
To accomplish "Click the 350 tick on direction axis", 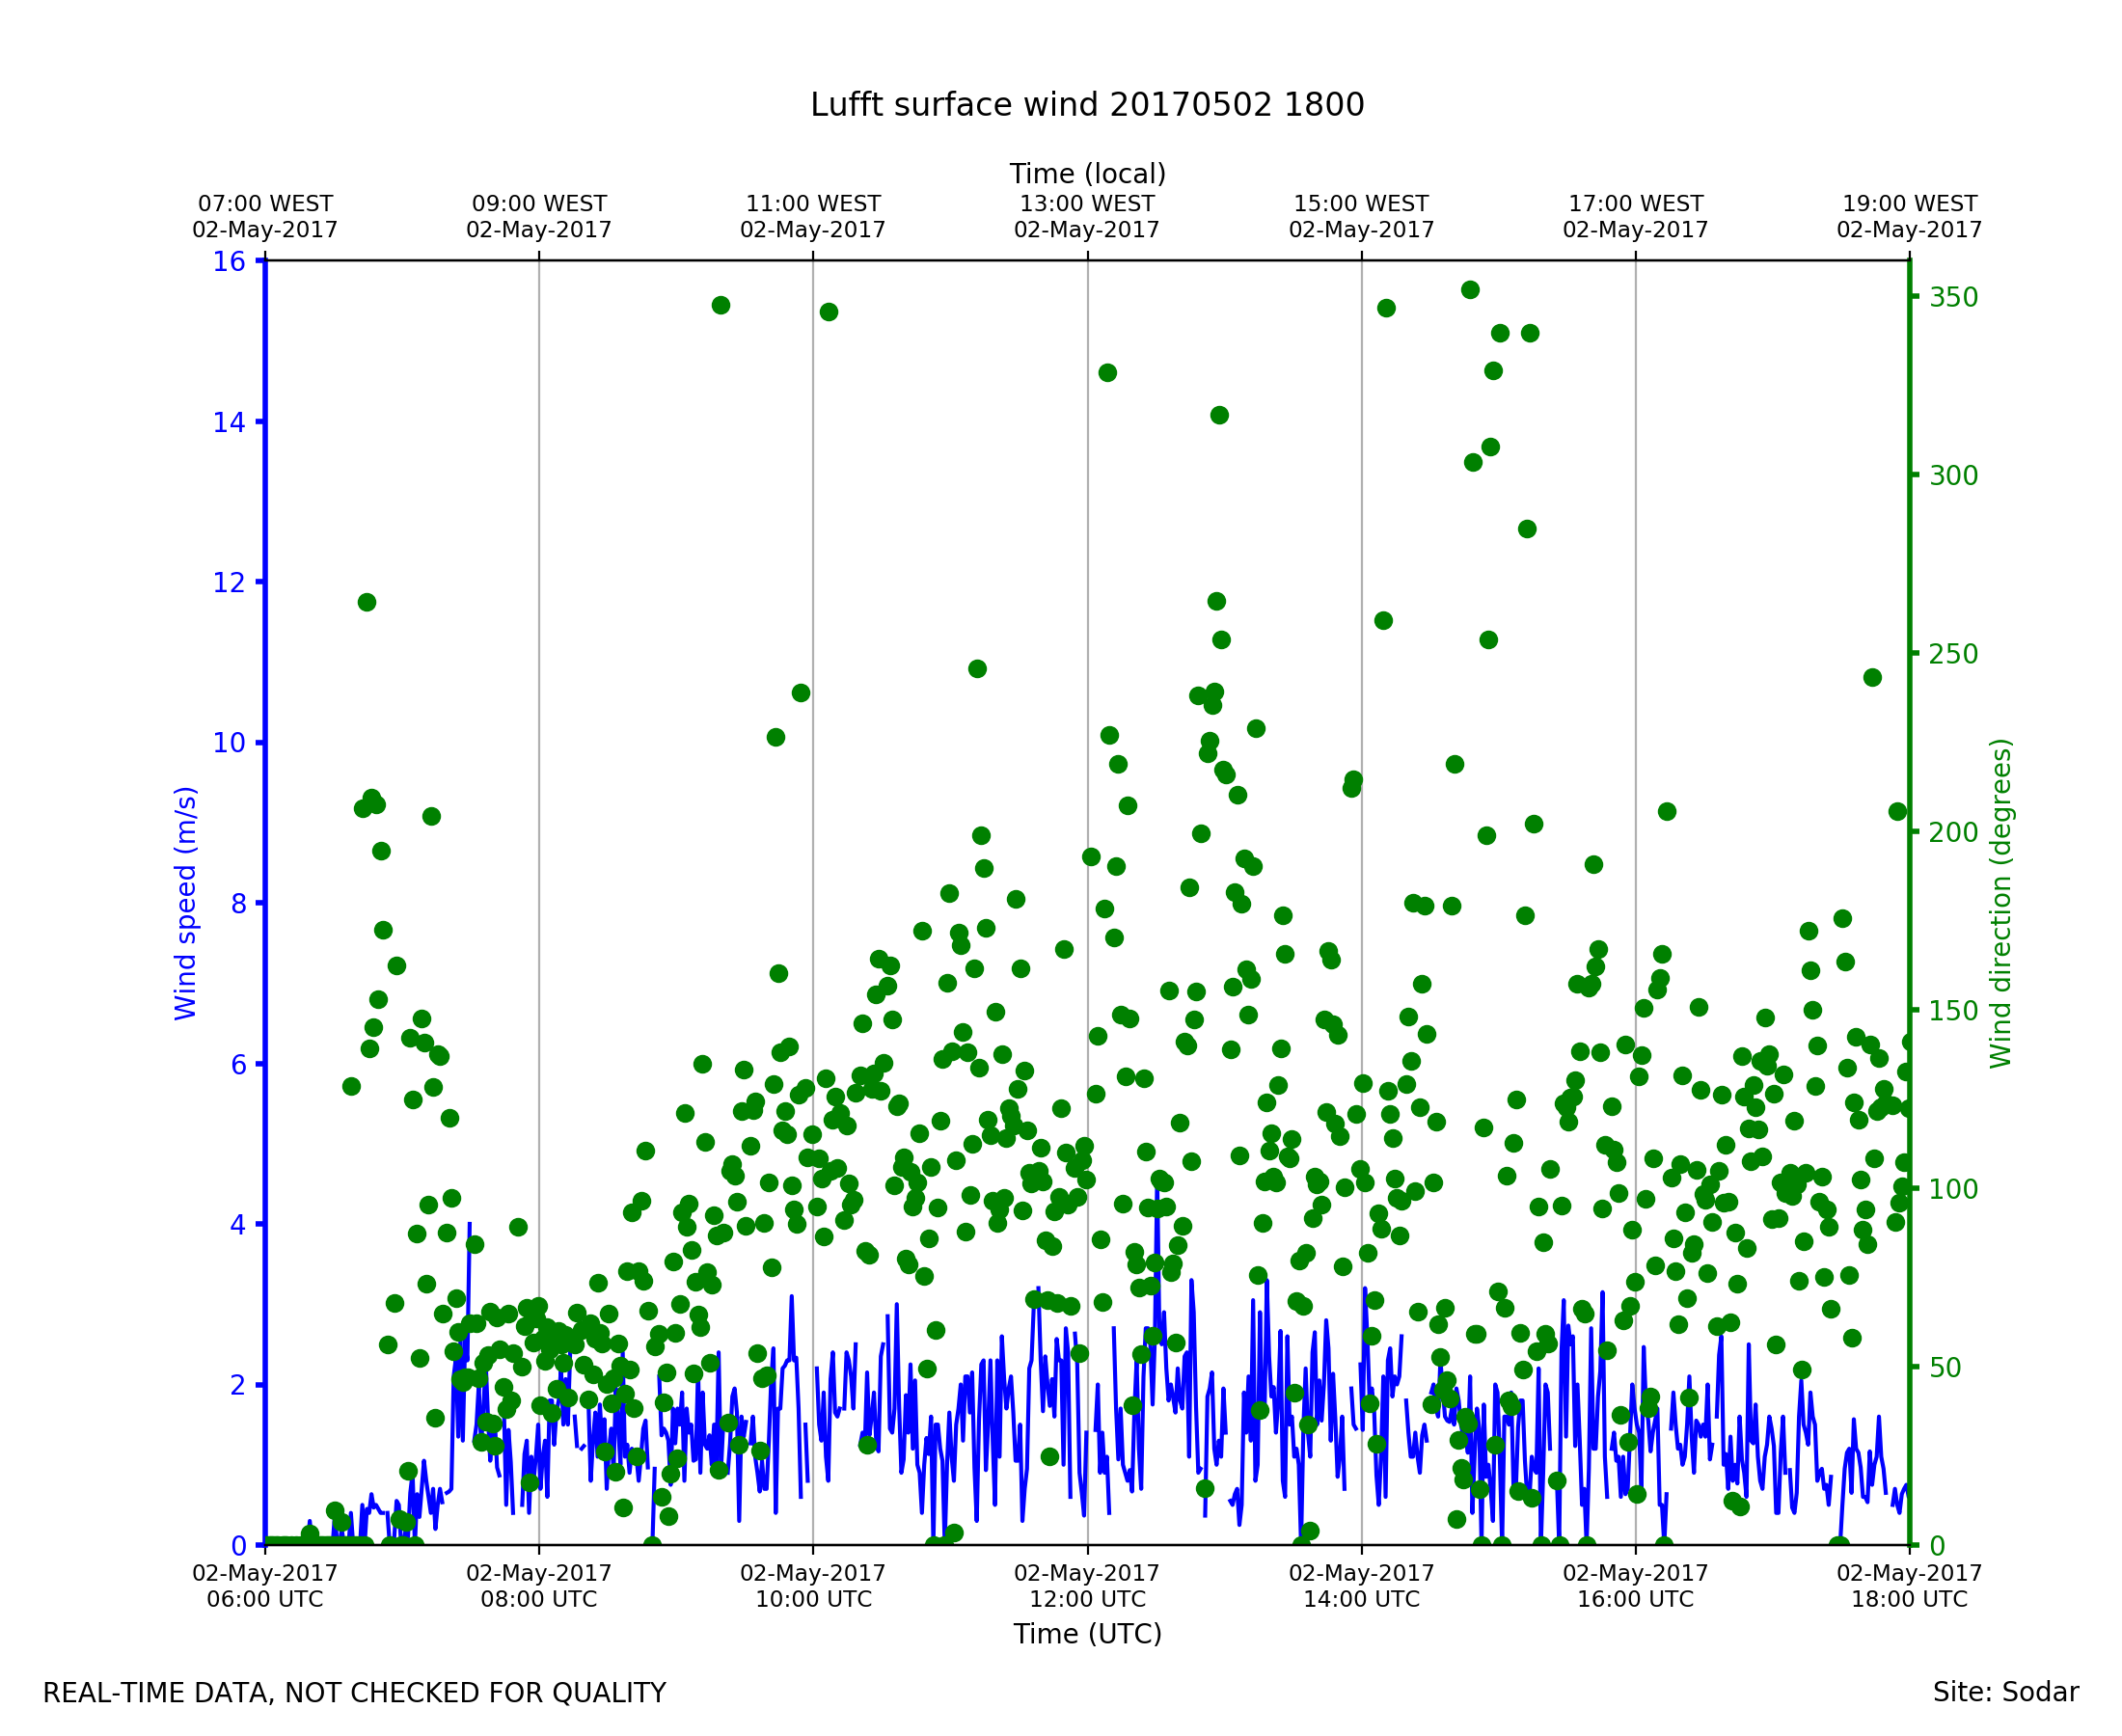I will pos(1954,298).
